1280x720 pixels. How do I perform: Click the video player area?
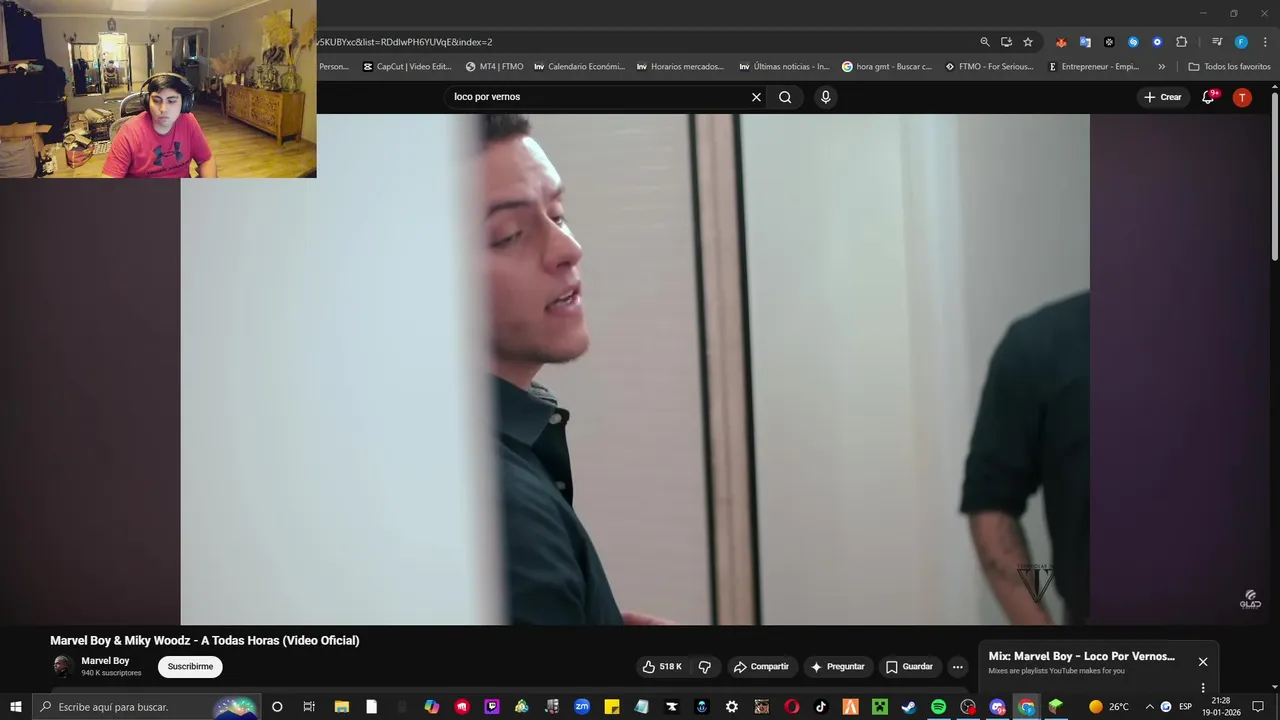click(635, 369)
